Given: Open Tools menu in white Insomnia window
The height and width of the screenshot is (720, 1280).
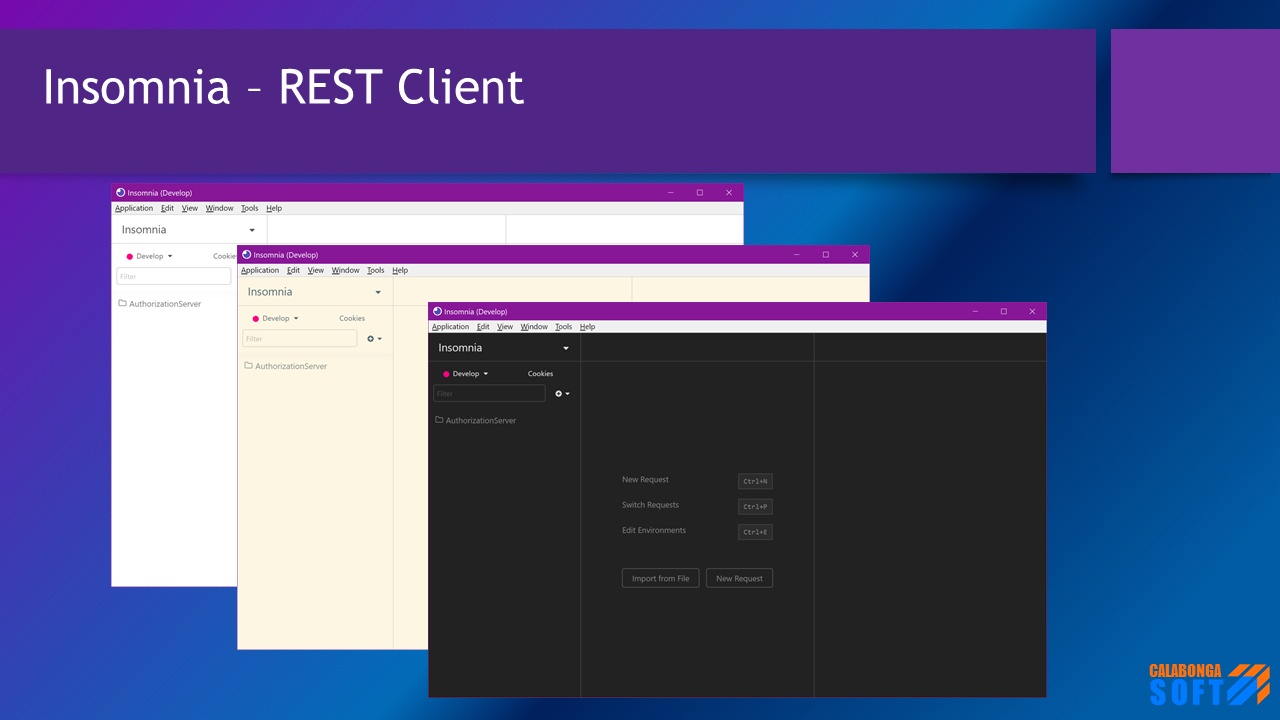Looking at the screenshot, I should tap(249, 209).
